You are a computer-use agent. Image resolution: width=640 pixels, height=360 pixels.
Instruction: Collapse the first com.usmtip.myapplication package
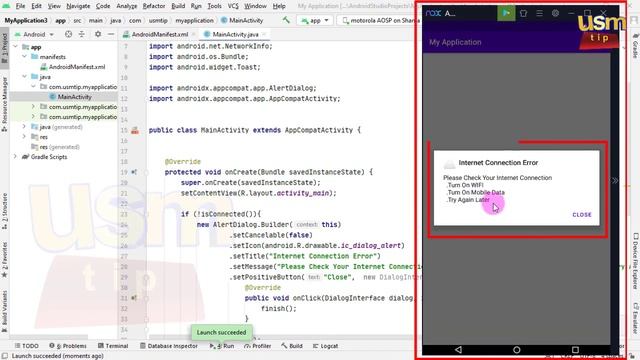click(x=33, y=87)
